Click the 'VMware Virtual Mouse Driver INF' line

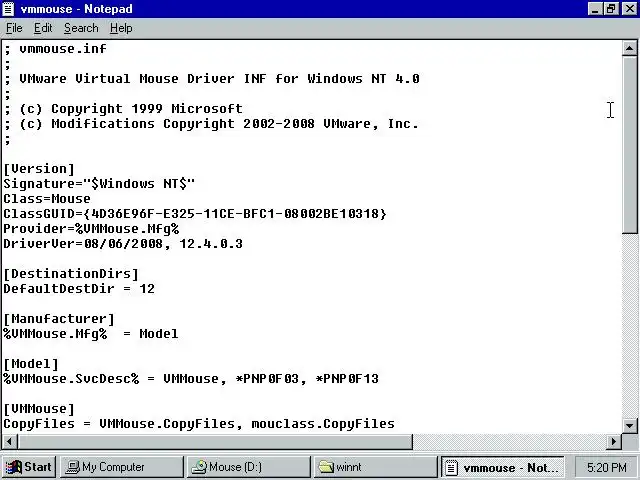[212, 78]
